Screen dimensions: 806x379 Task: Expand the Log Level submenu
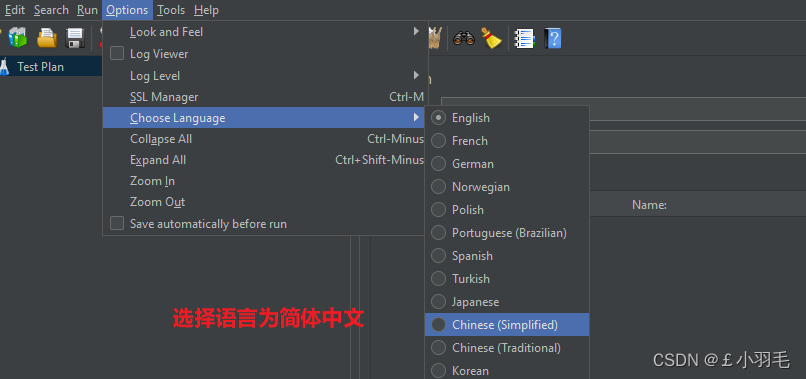pos(264,76)
